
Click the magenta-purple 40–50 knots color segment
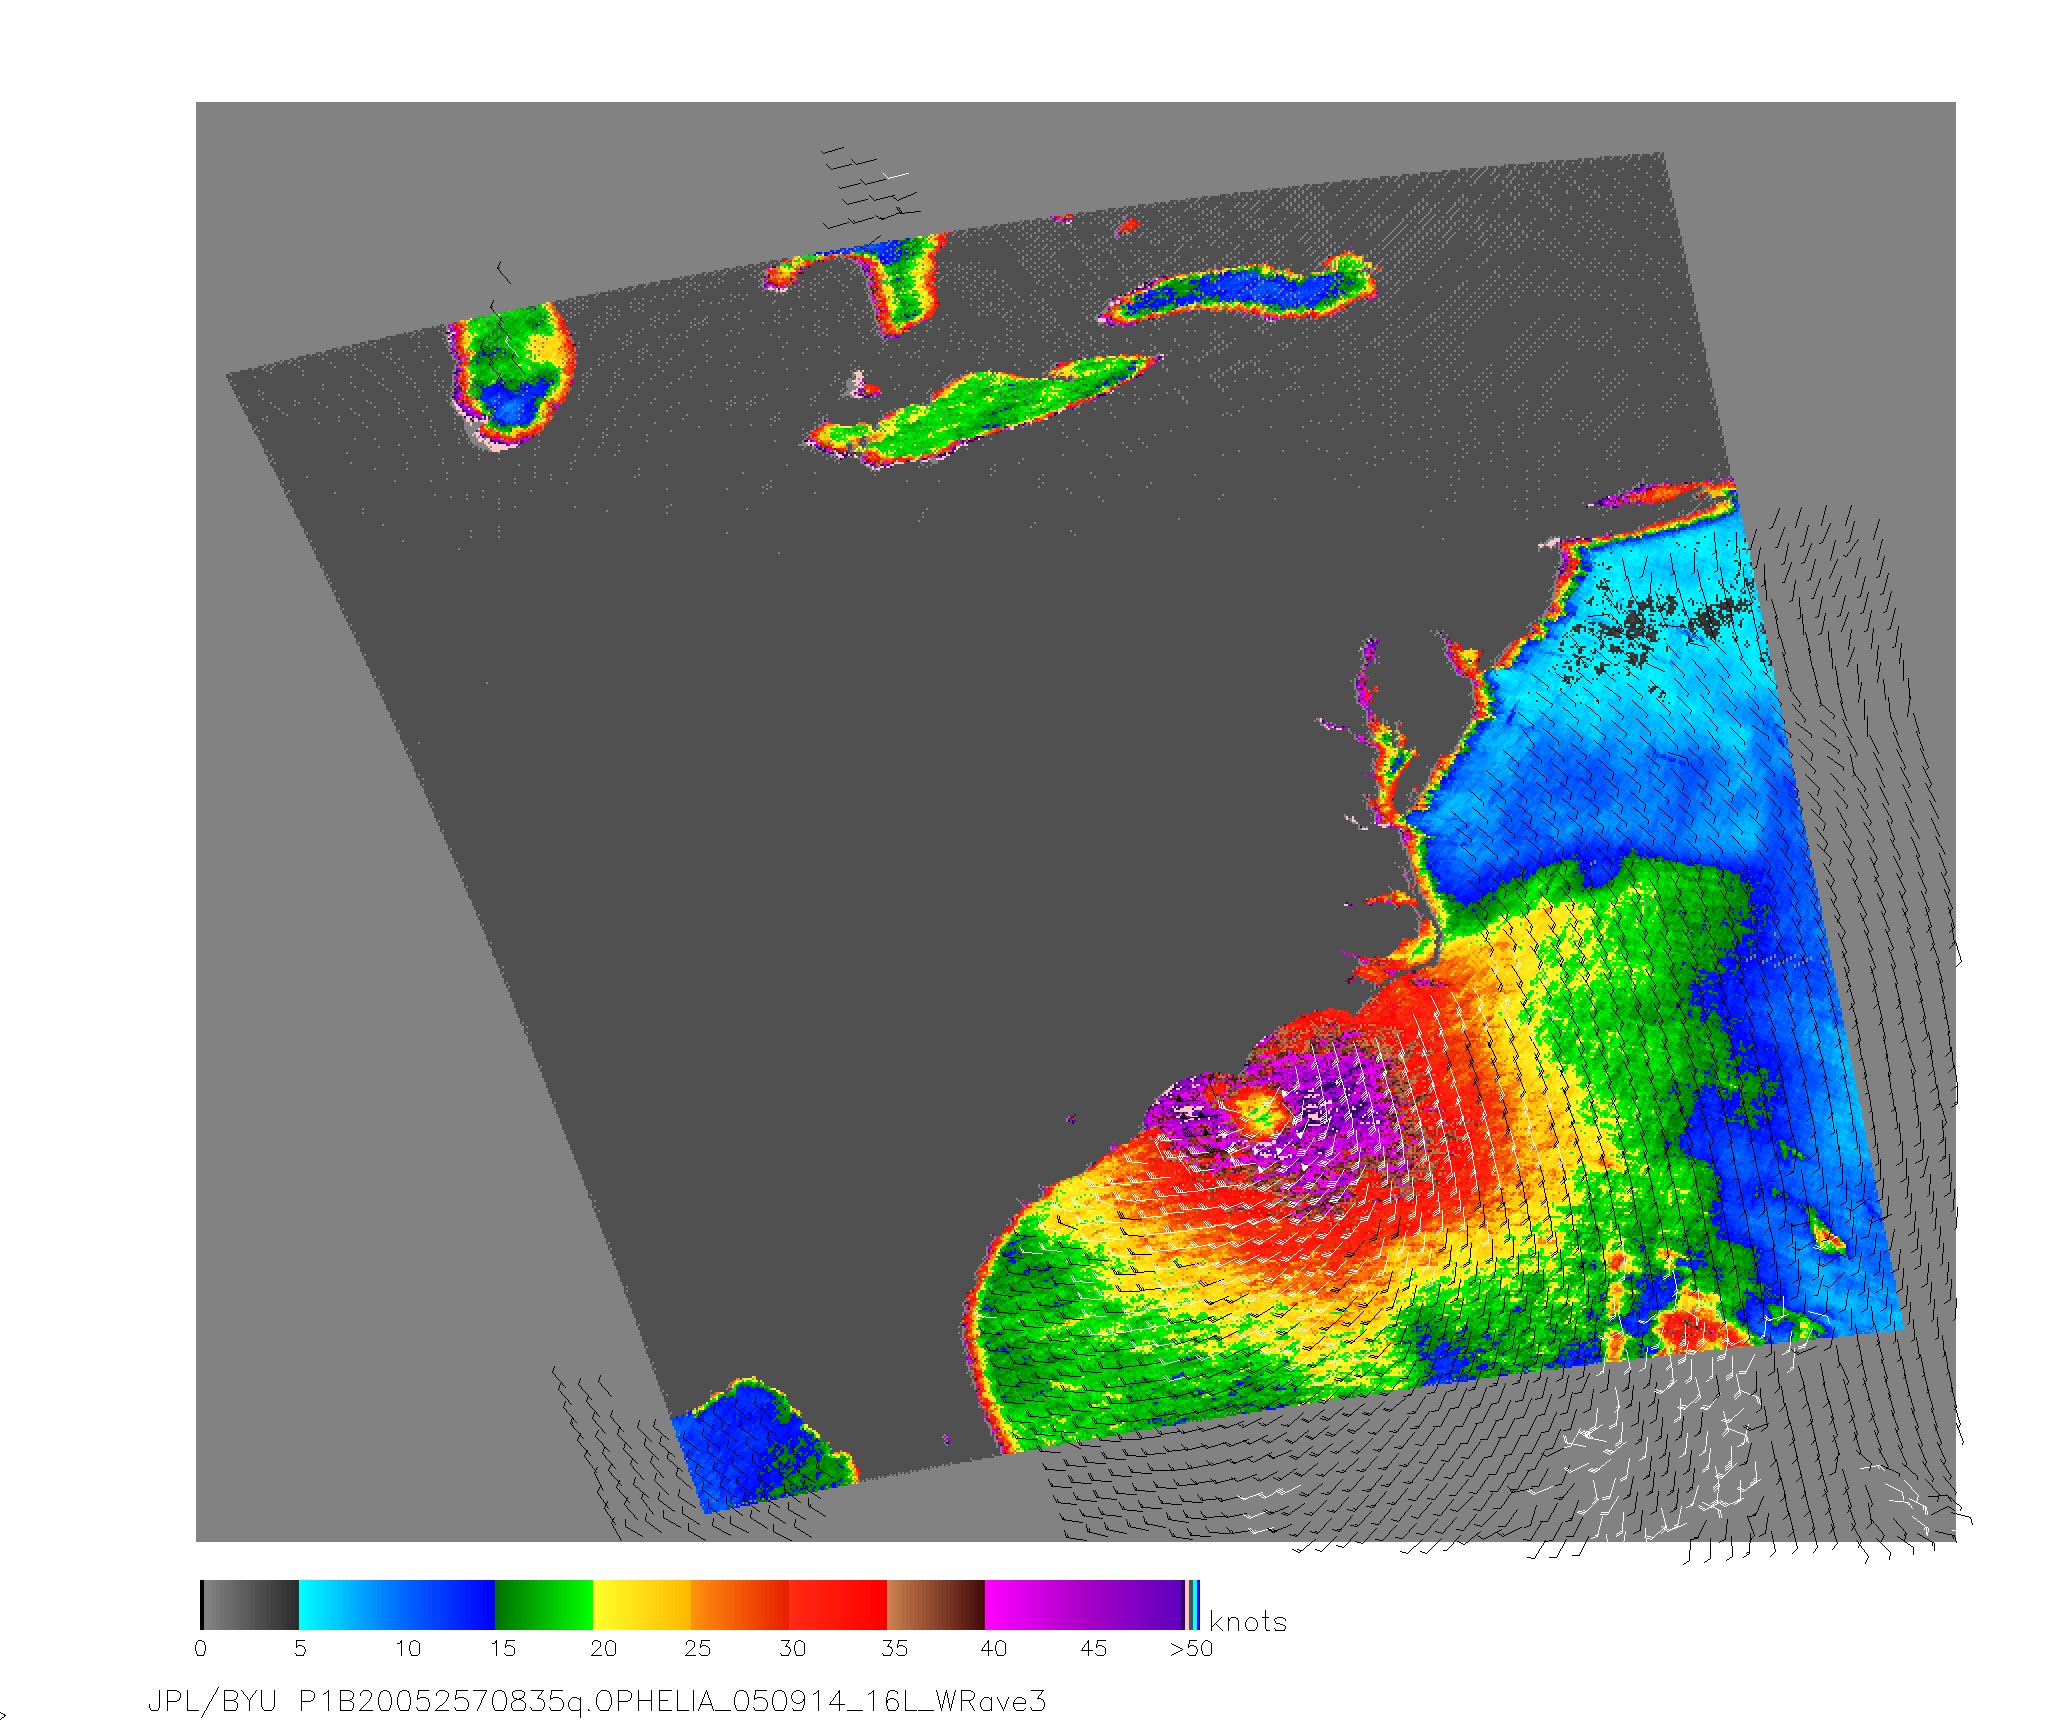coord(1084,1604)
